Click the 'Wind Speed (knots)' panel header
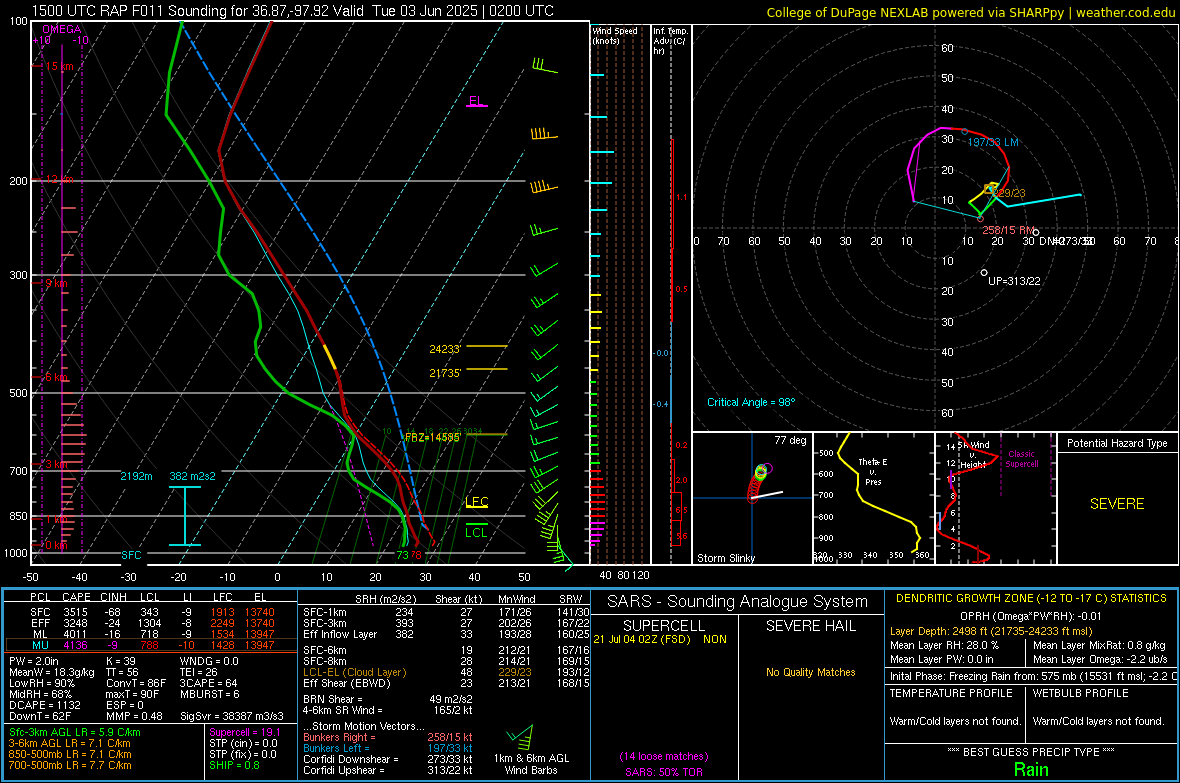 (615, 36)
